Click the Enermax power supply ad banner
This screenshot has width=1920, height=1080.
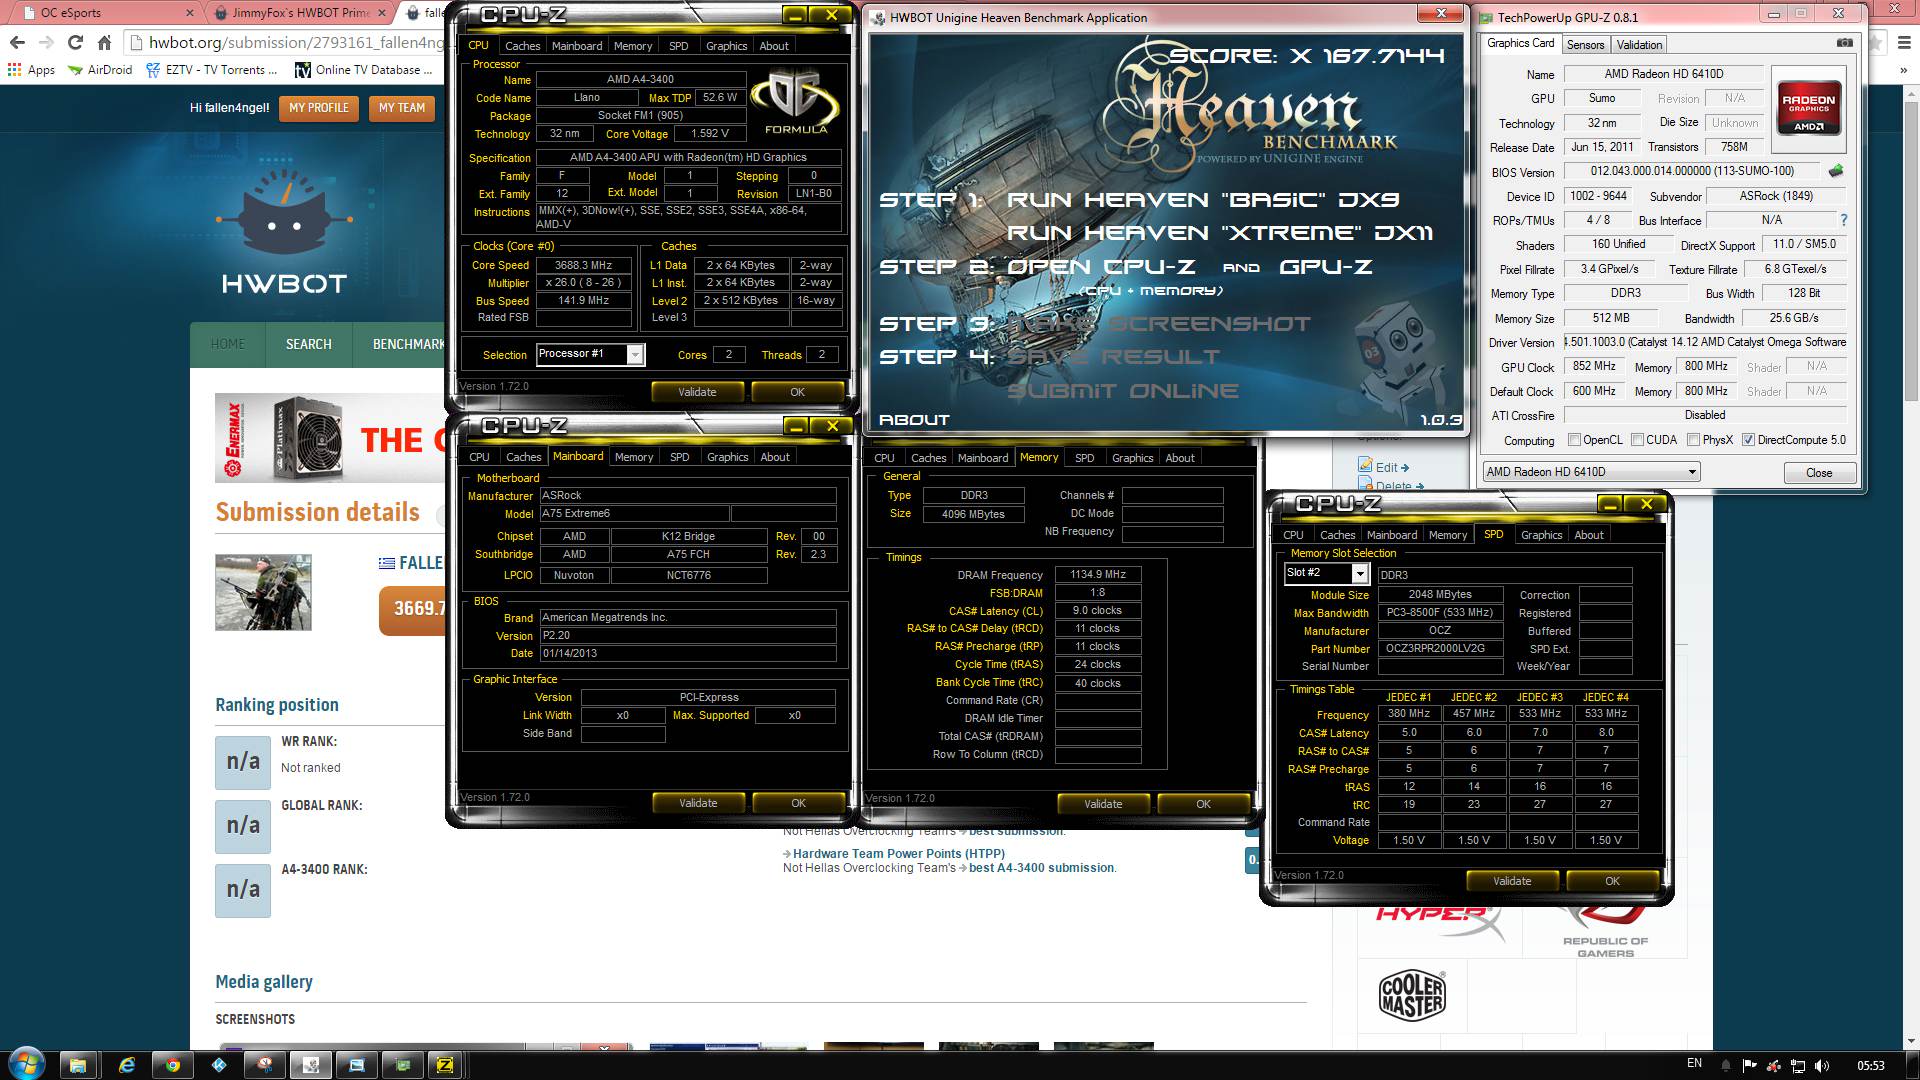[x=330, y=440]
